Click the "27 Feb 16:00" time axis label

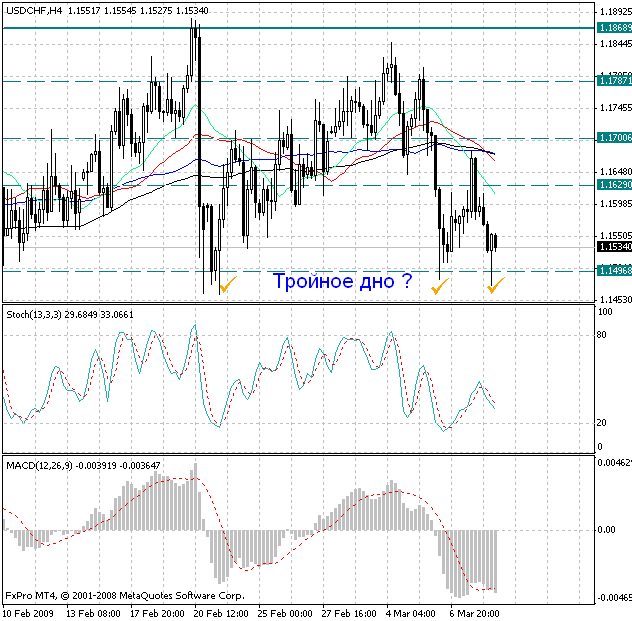pyautogui.click(x=349, y=613)
